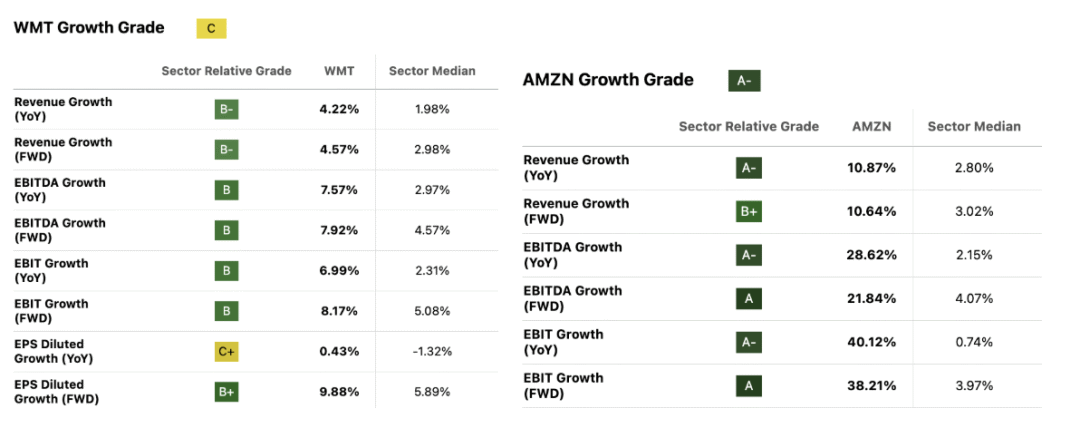The height and width of the screenshot is (428, 1080).
Task: Select the 9.88% WMT EPS growth value
Action: [339, 391]
